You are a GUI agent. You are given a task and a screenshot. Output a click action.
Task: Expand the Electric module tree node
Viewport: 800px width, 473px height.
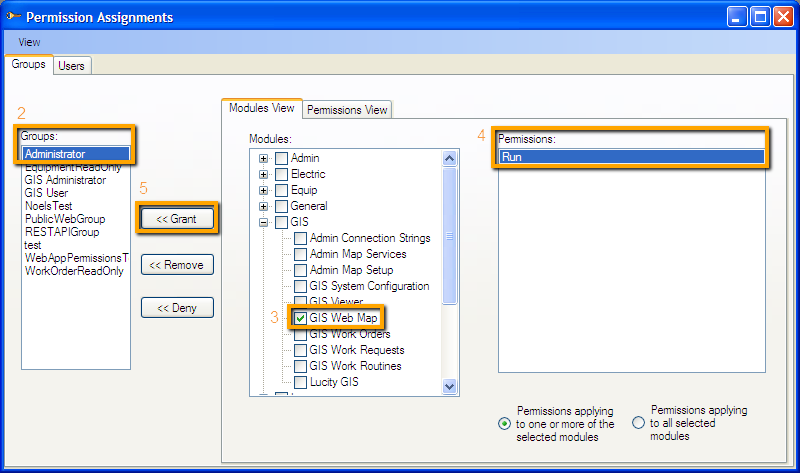(264, 174)
